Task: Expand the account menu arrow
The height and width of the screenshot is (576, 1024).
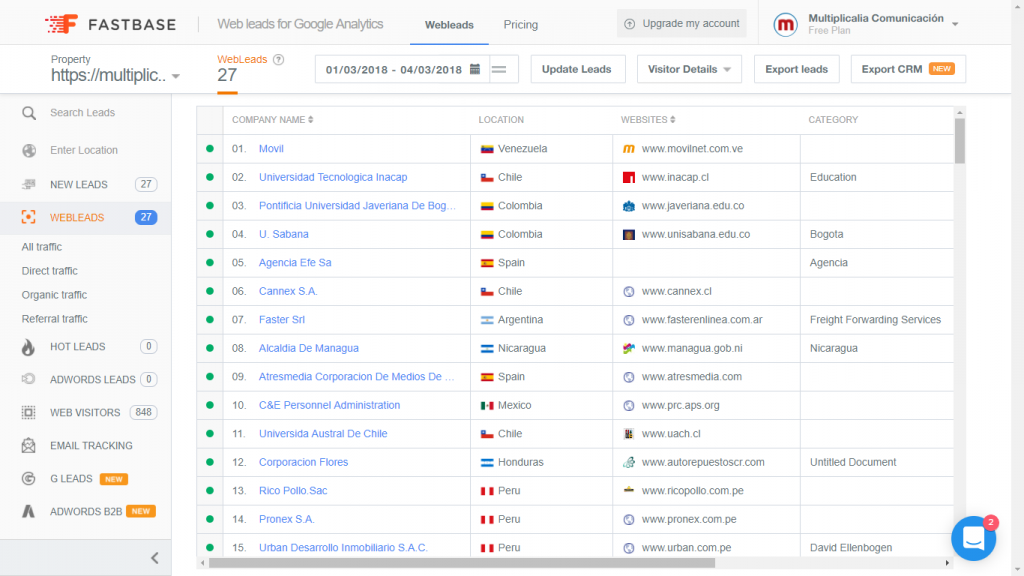Action: 955,24
